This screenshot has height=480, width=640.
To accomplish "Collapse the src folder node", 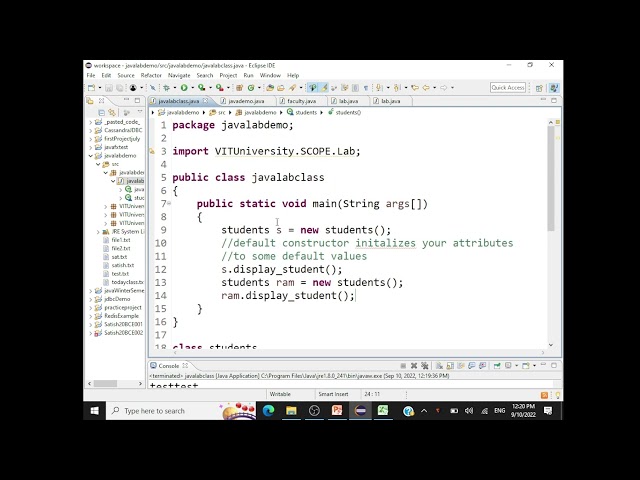I will pos(98,164).
